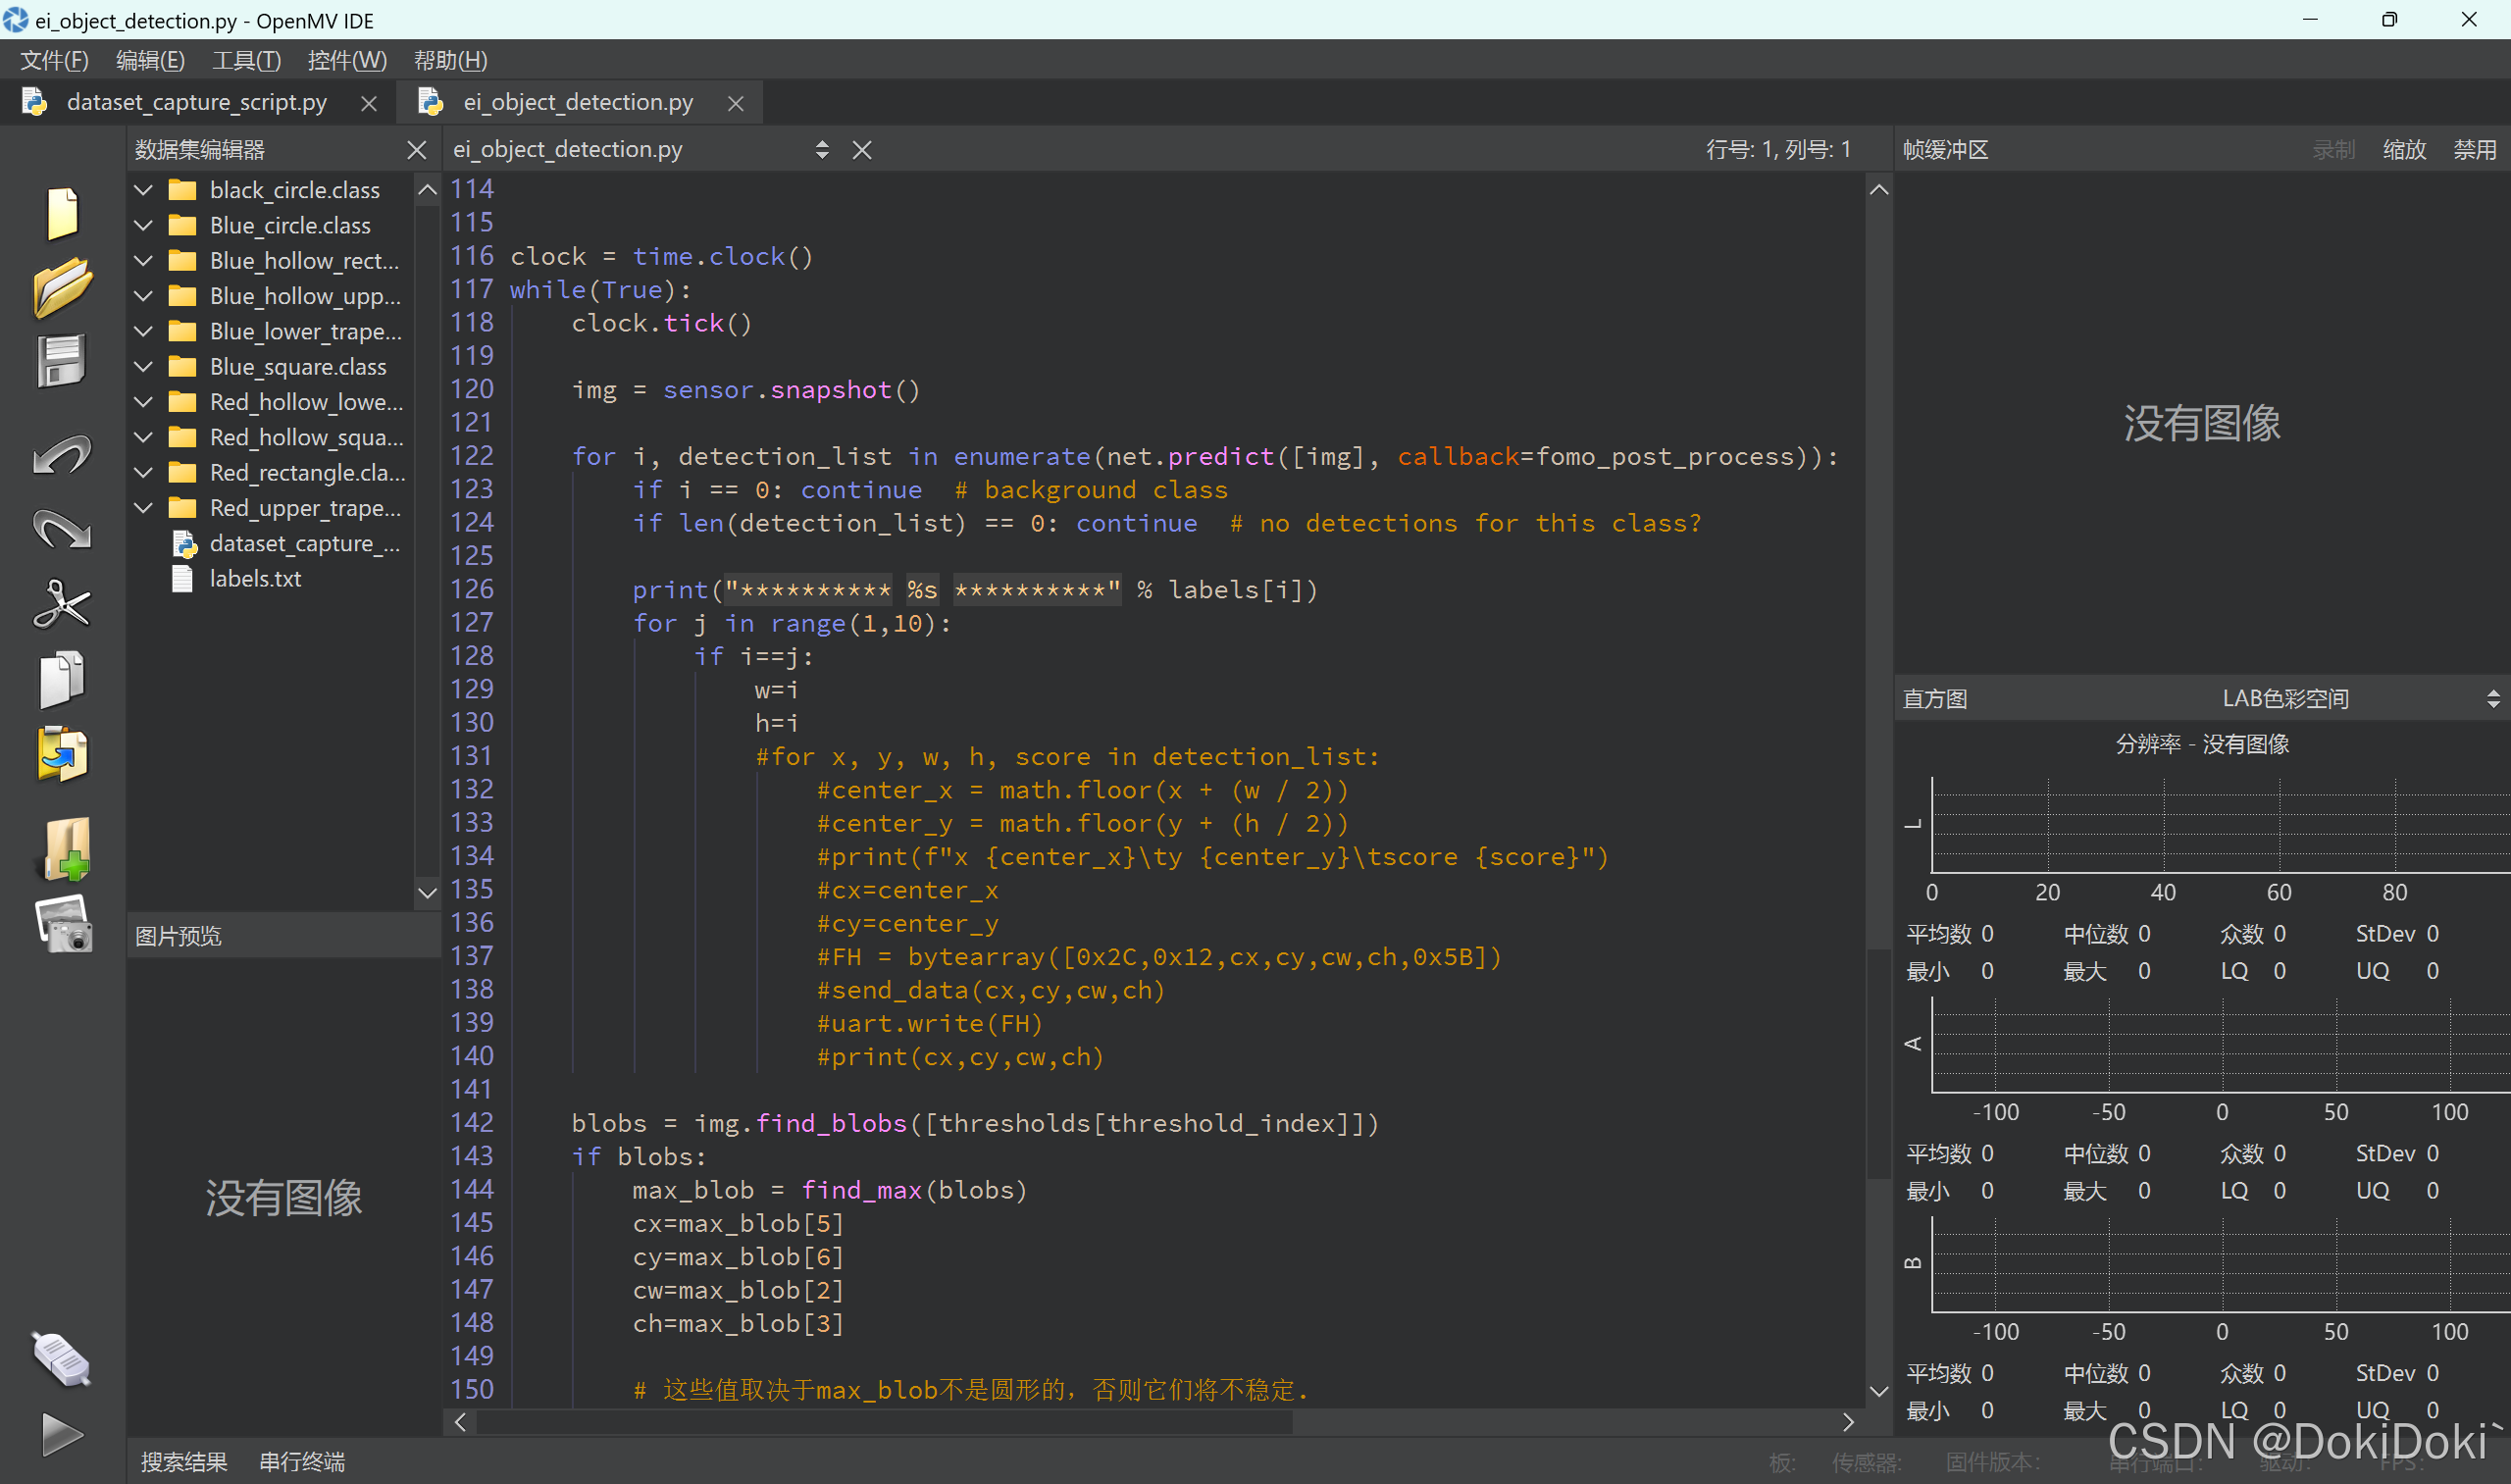The height and width of the screenshot is (1484, 2511).
Task: Click the New File icon in the sidebar
Action: (62, 212)
